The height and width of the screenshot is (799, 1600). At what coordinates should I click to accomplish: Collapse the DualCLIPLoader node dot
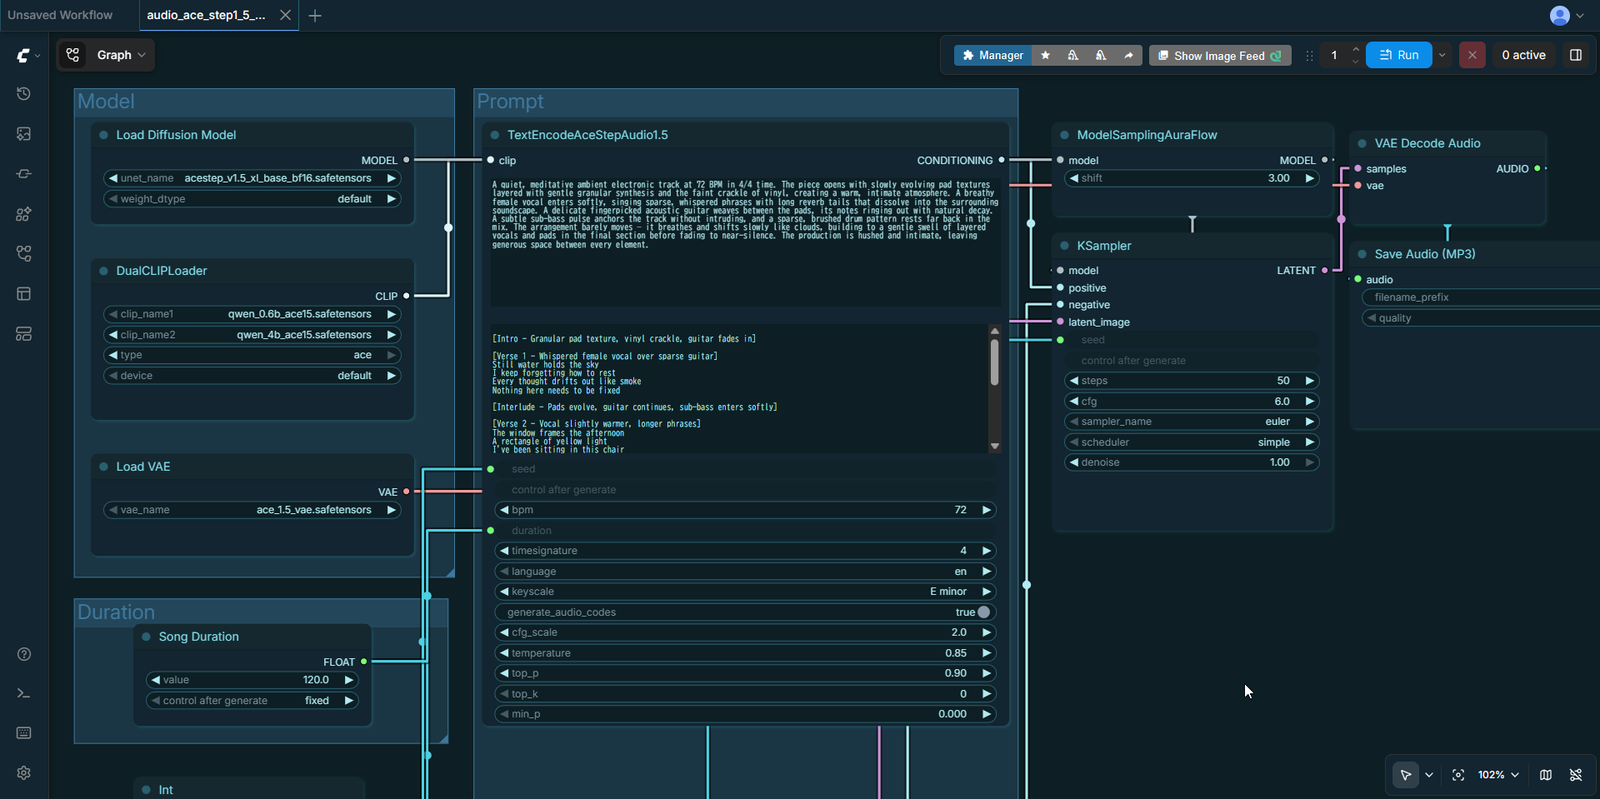point(103,271)
